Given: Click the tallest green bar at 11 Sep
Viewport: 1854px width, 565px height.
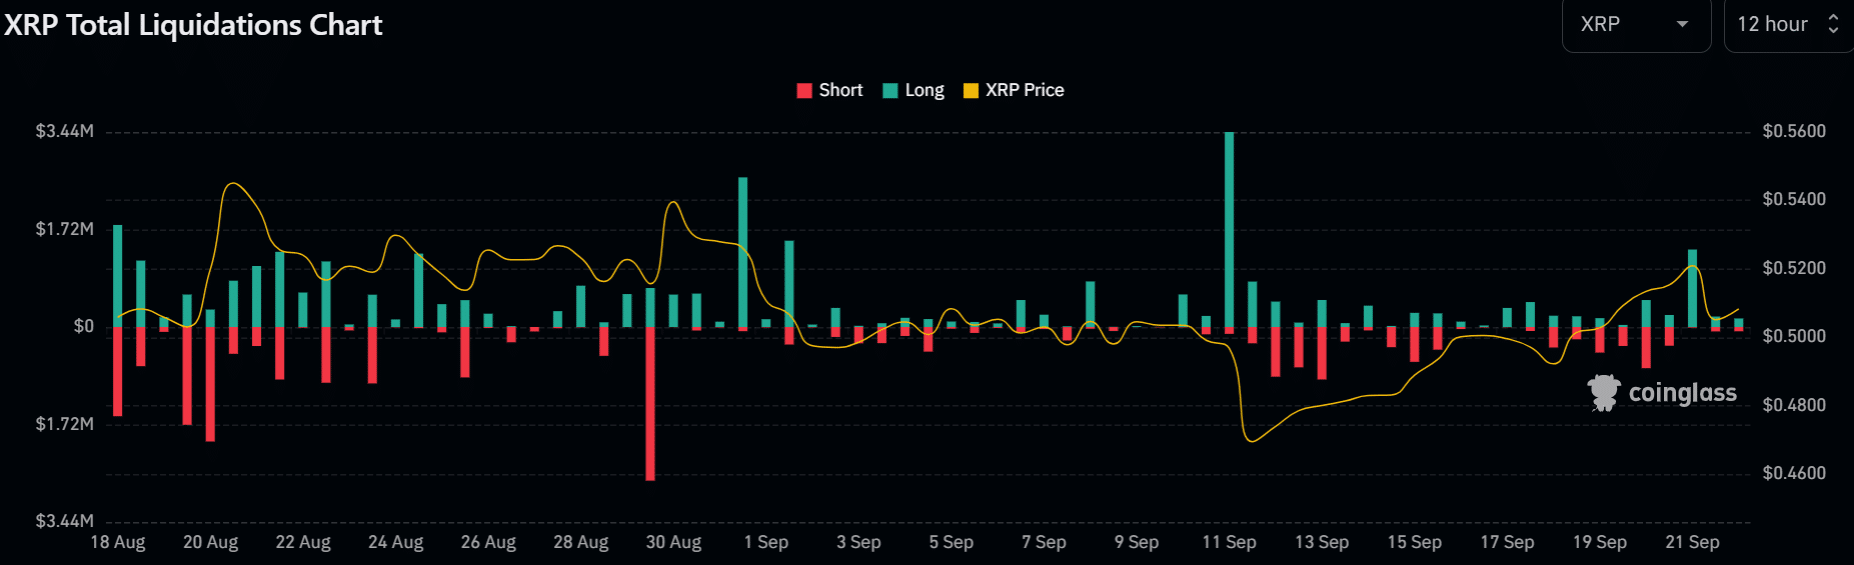Looking at the screenshot, I should pos(1229,230).
